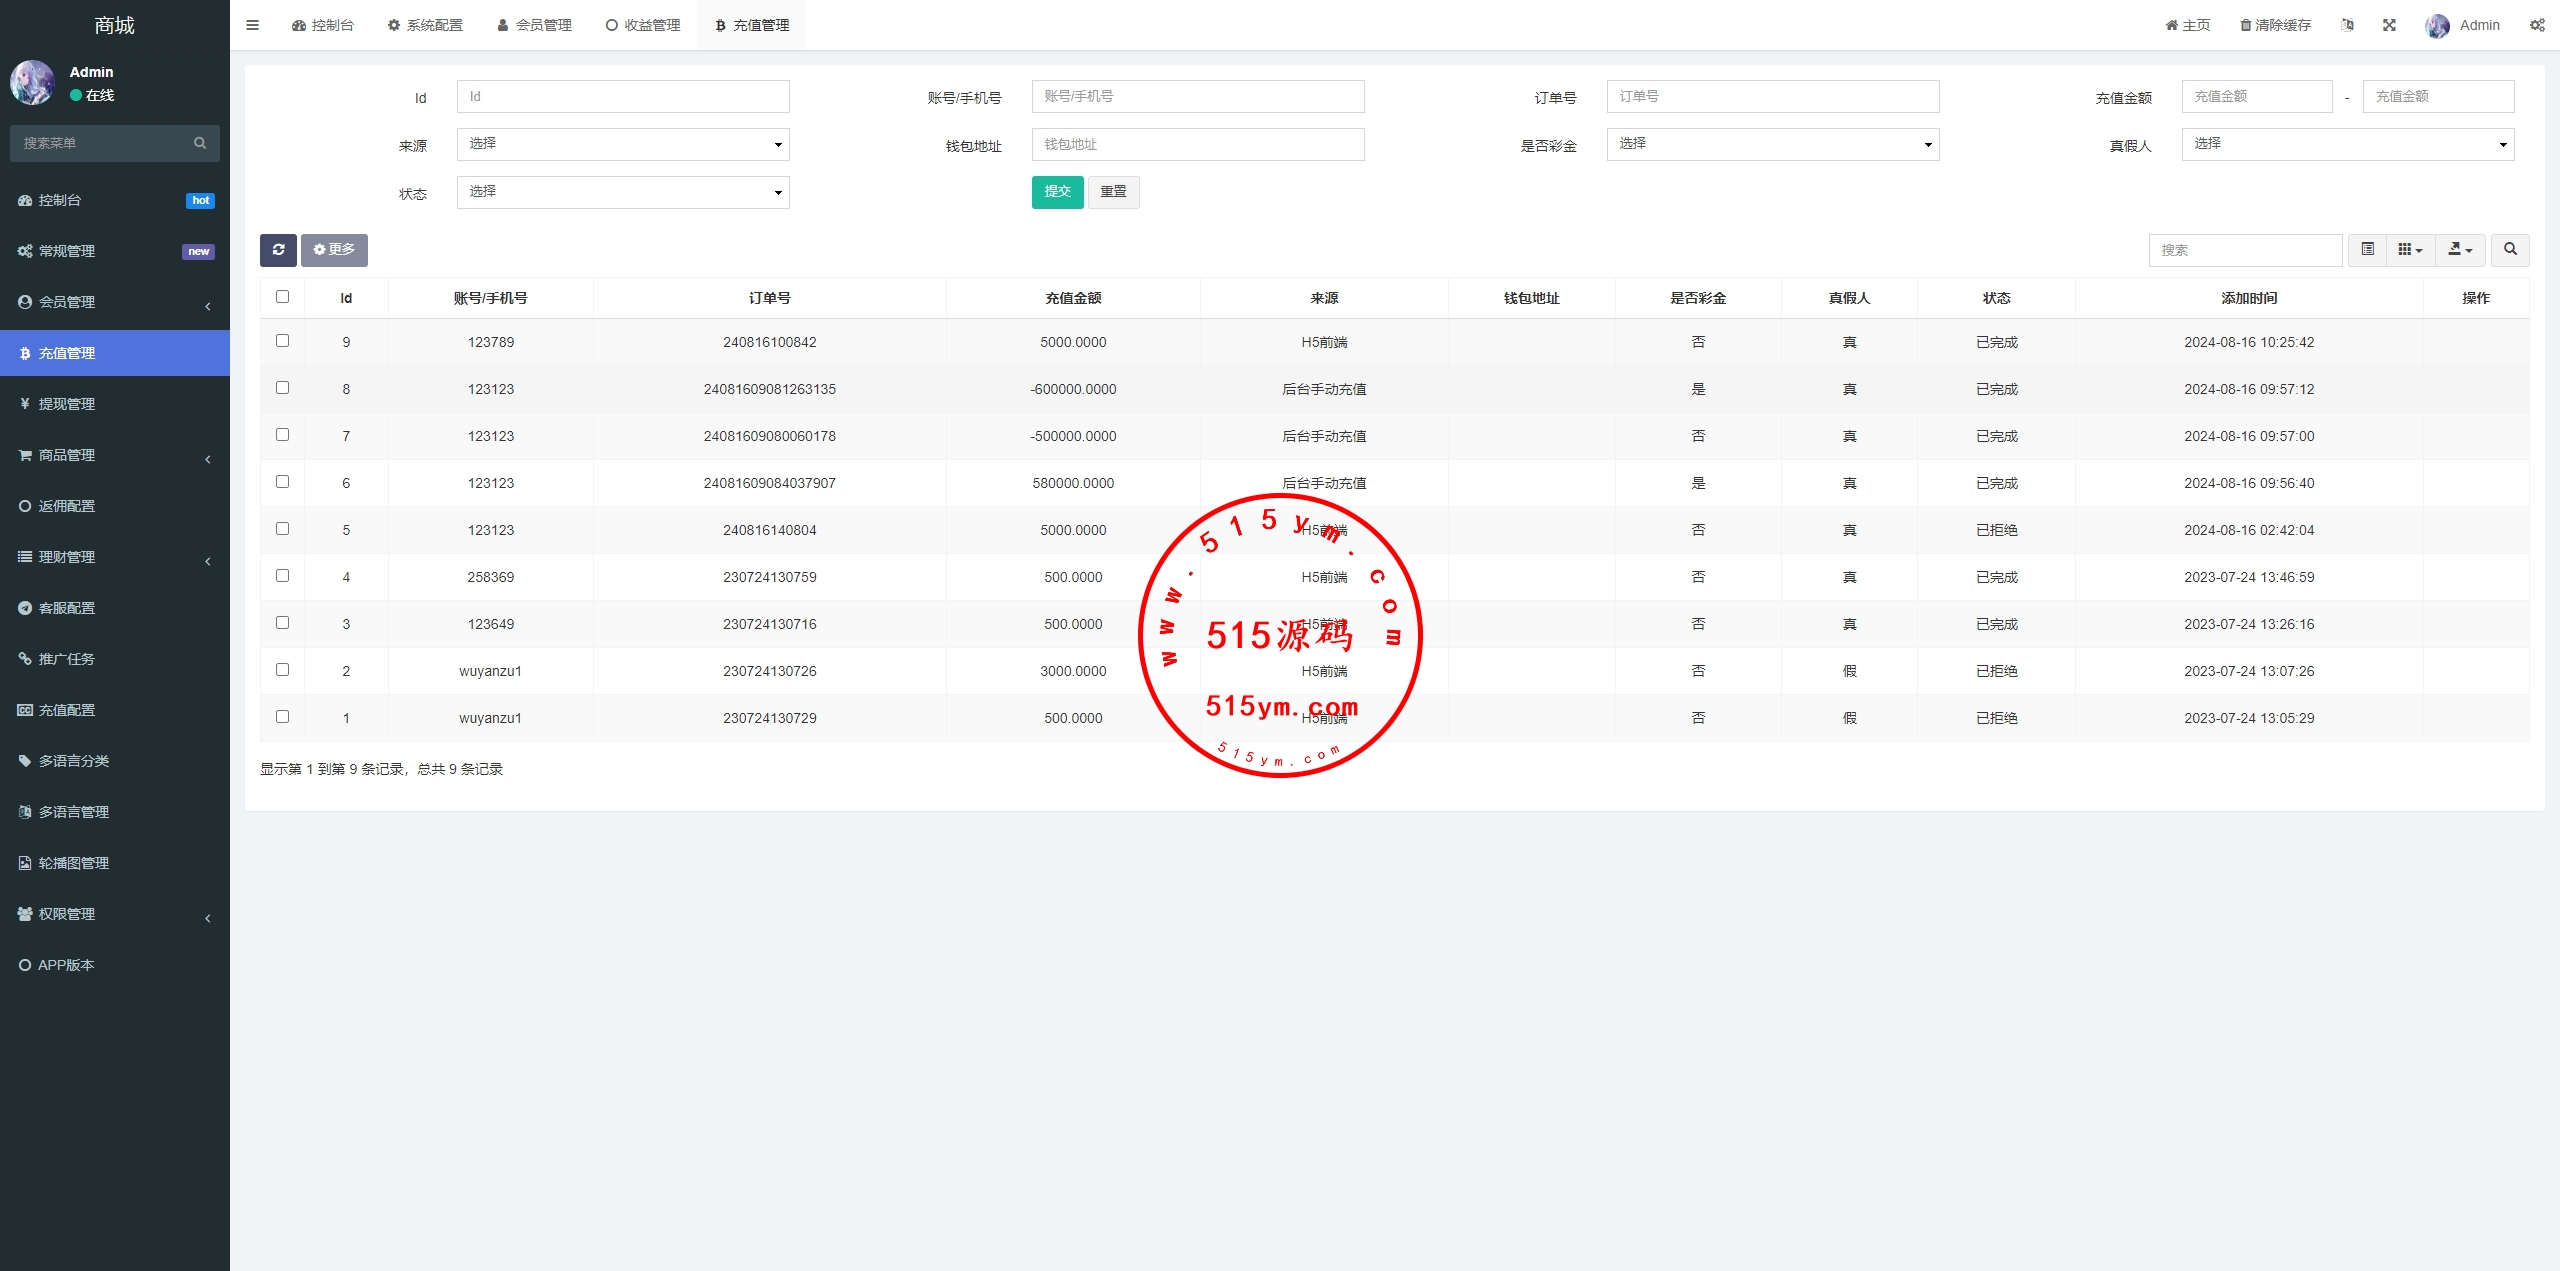
Task: Click the table search magnifier icon
Action: pyautogui.click(x=2510, y=250)
